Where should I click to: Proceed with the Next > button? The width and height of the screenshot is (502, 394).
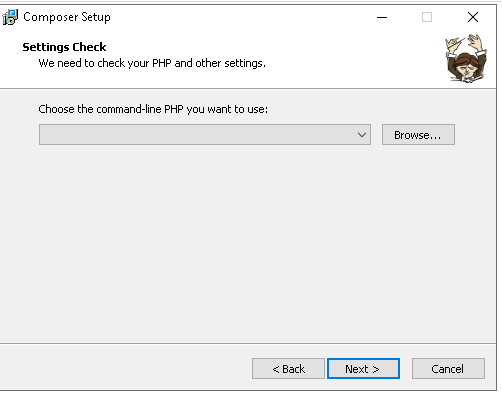tap(363, 369)
